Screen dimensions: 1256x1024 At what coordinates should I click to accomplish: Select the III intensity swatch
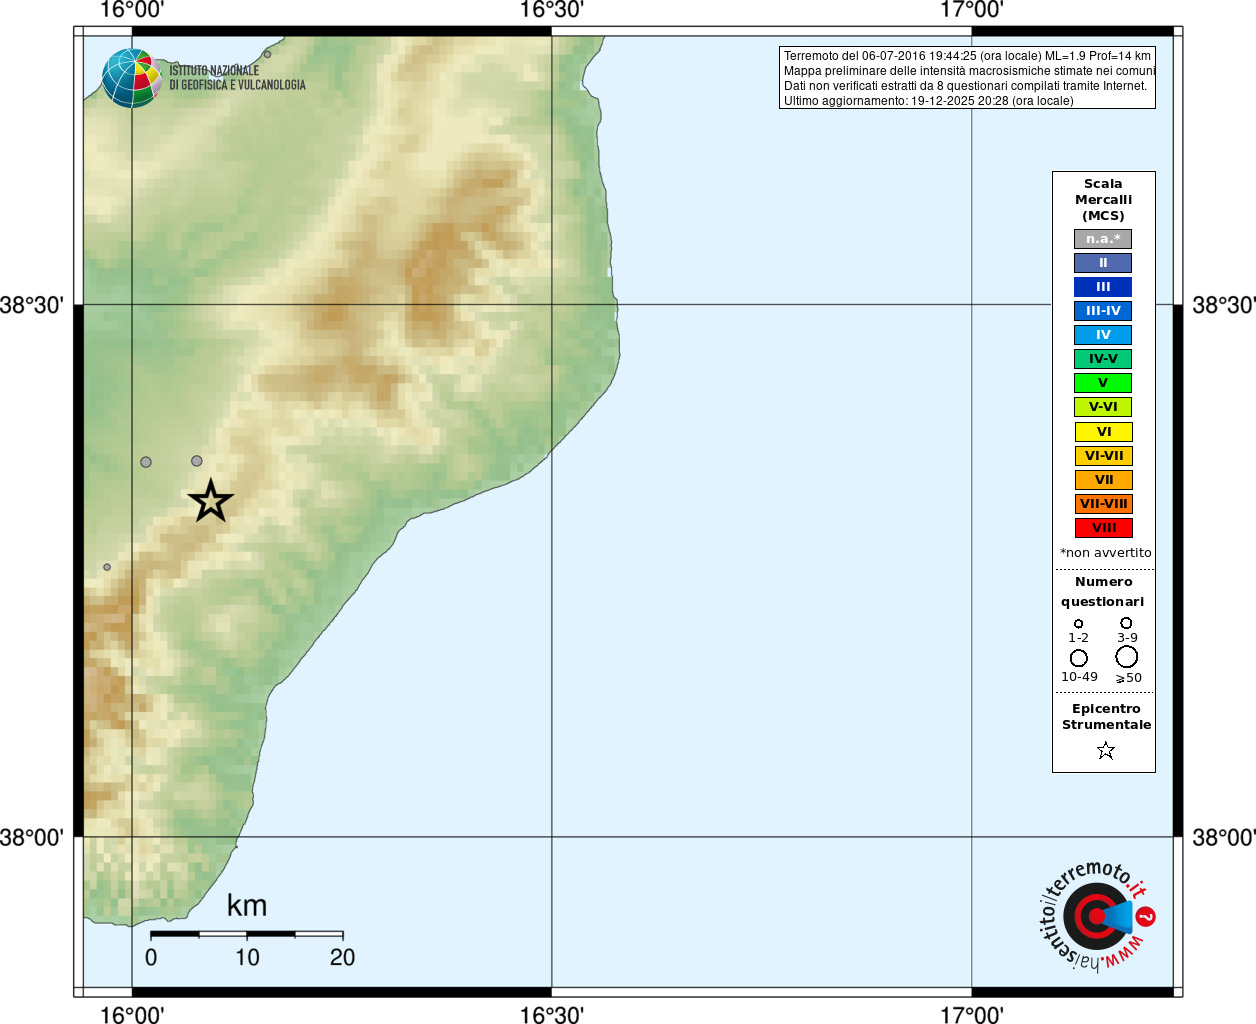coord(1103,287)
